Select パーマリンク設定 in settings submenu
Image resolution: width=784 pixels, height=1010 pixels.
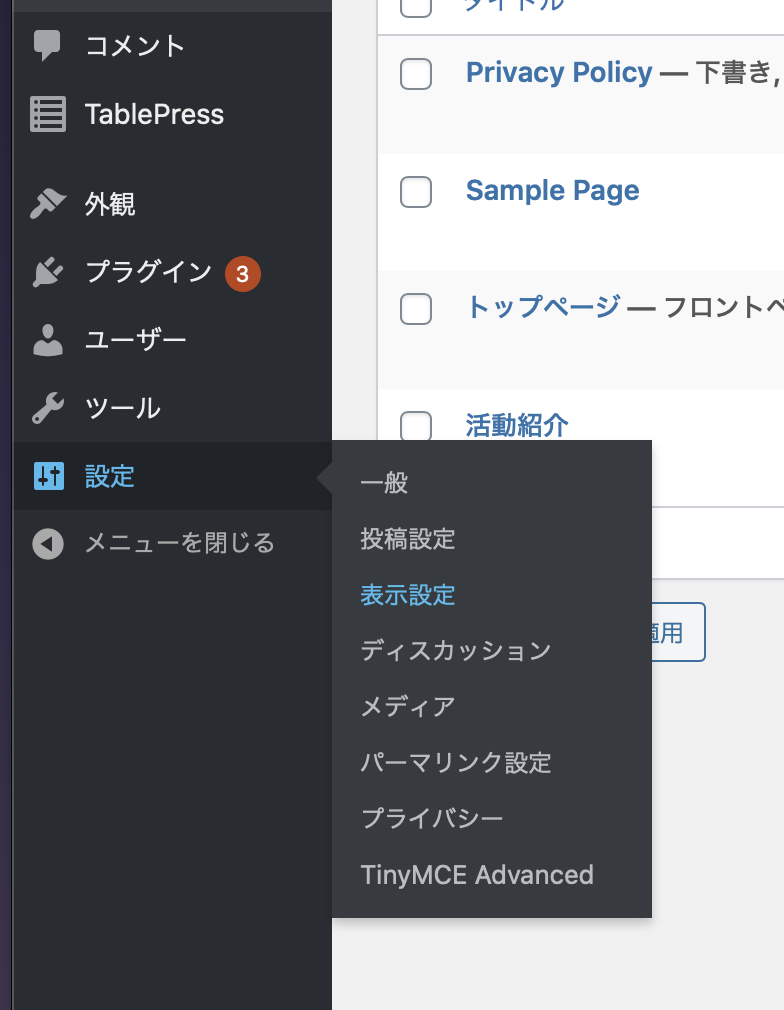point(455,763)
